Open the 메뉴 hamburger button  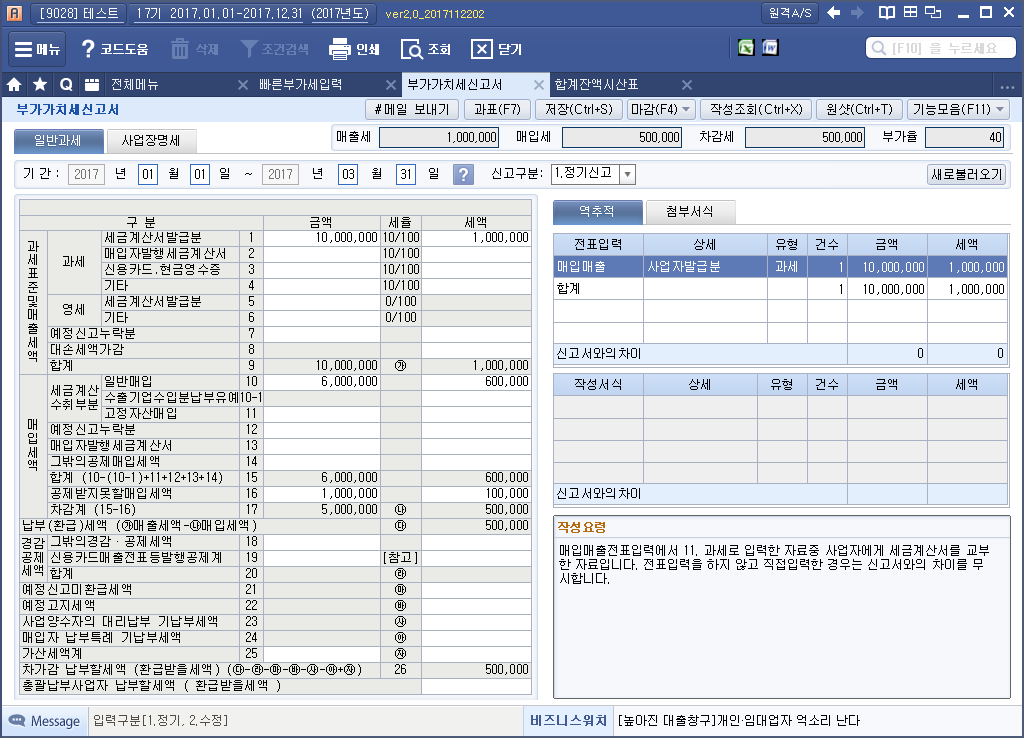coord(37,49)
